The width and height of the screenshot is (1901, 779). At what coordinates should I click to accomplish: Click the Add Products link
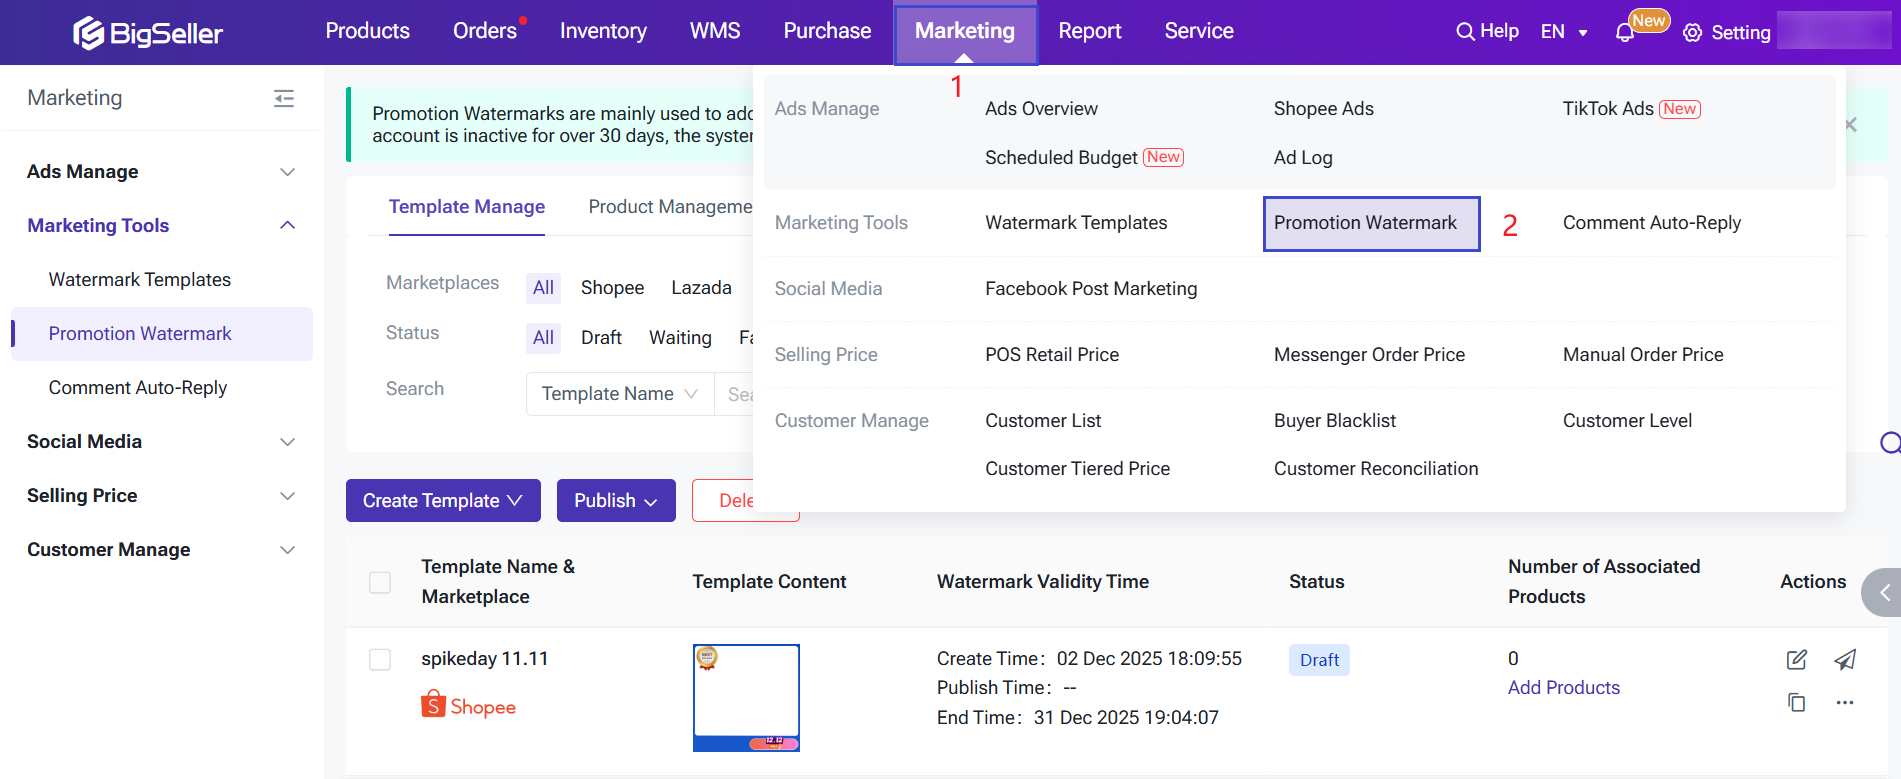coord(1563,688)
